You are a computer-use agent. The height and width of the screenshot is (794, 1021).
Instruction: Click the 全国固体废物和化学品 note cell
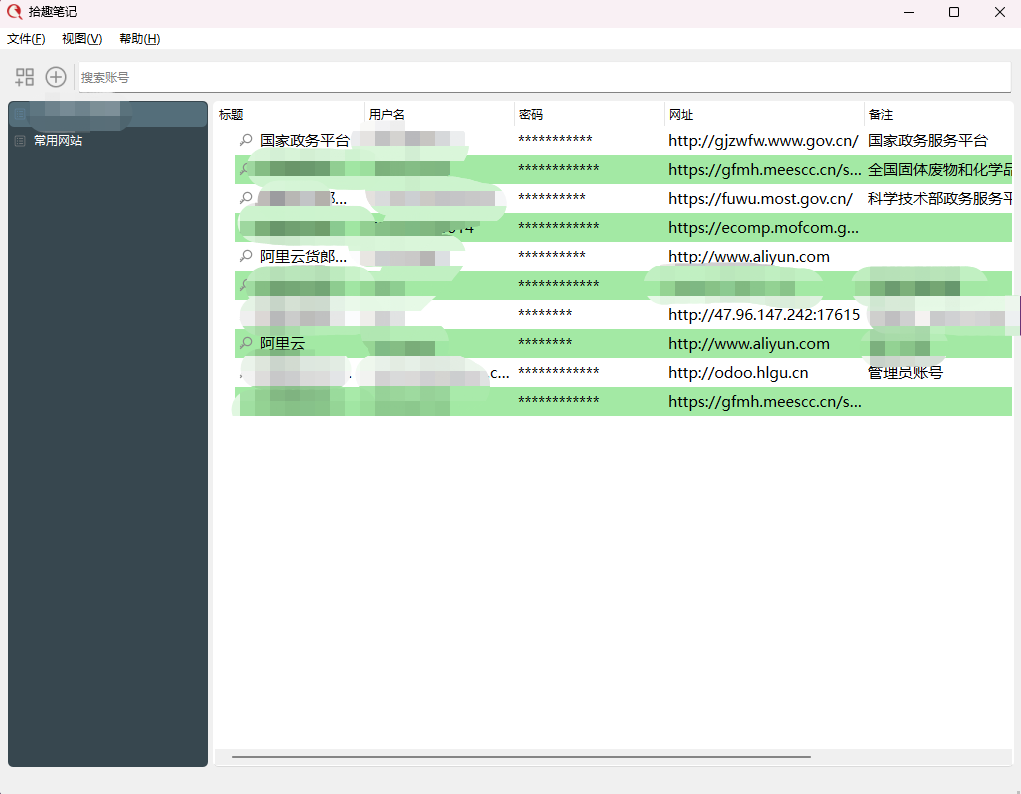940,169
